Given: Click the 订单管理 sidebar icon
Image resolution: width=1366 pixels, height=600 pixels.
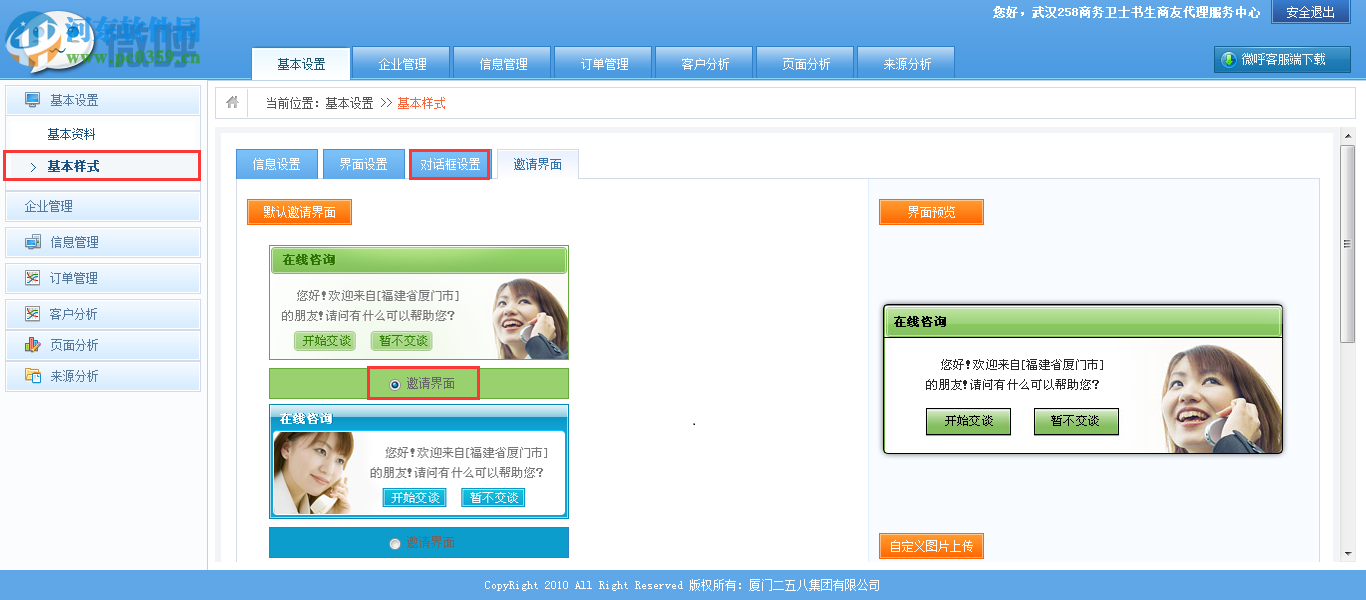Looking at the screenshot, I should pyautogui.click(x=33, y=278).
